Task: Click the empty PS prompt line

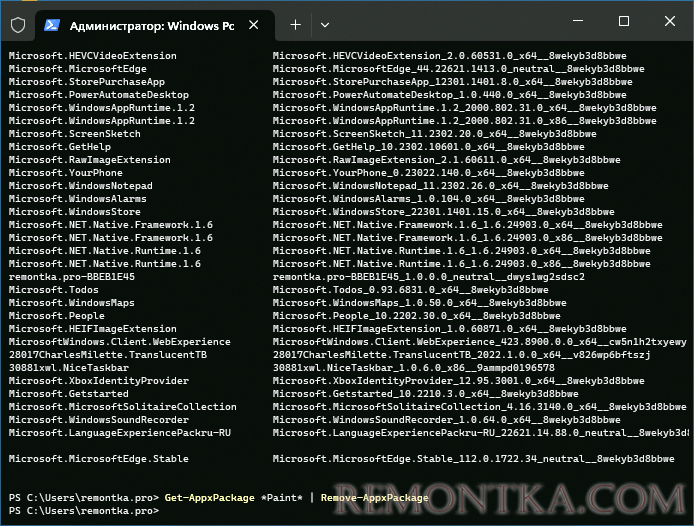Action: click(84, 511)
